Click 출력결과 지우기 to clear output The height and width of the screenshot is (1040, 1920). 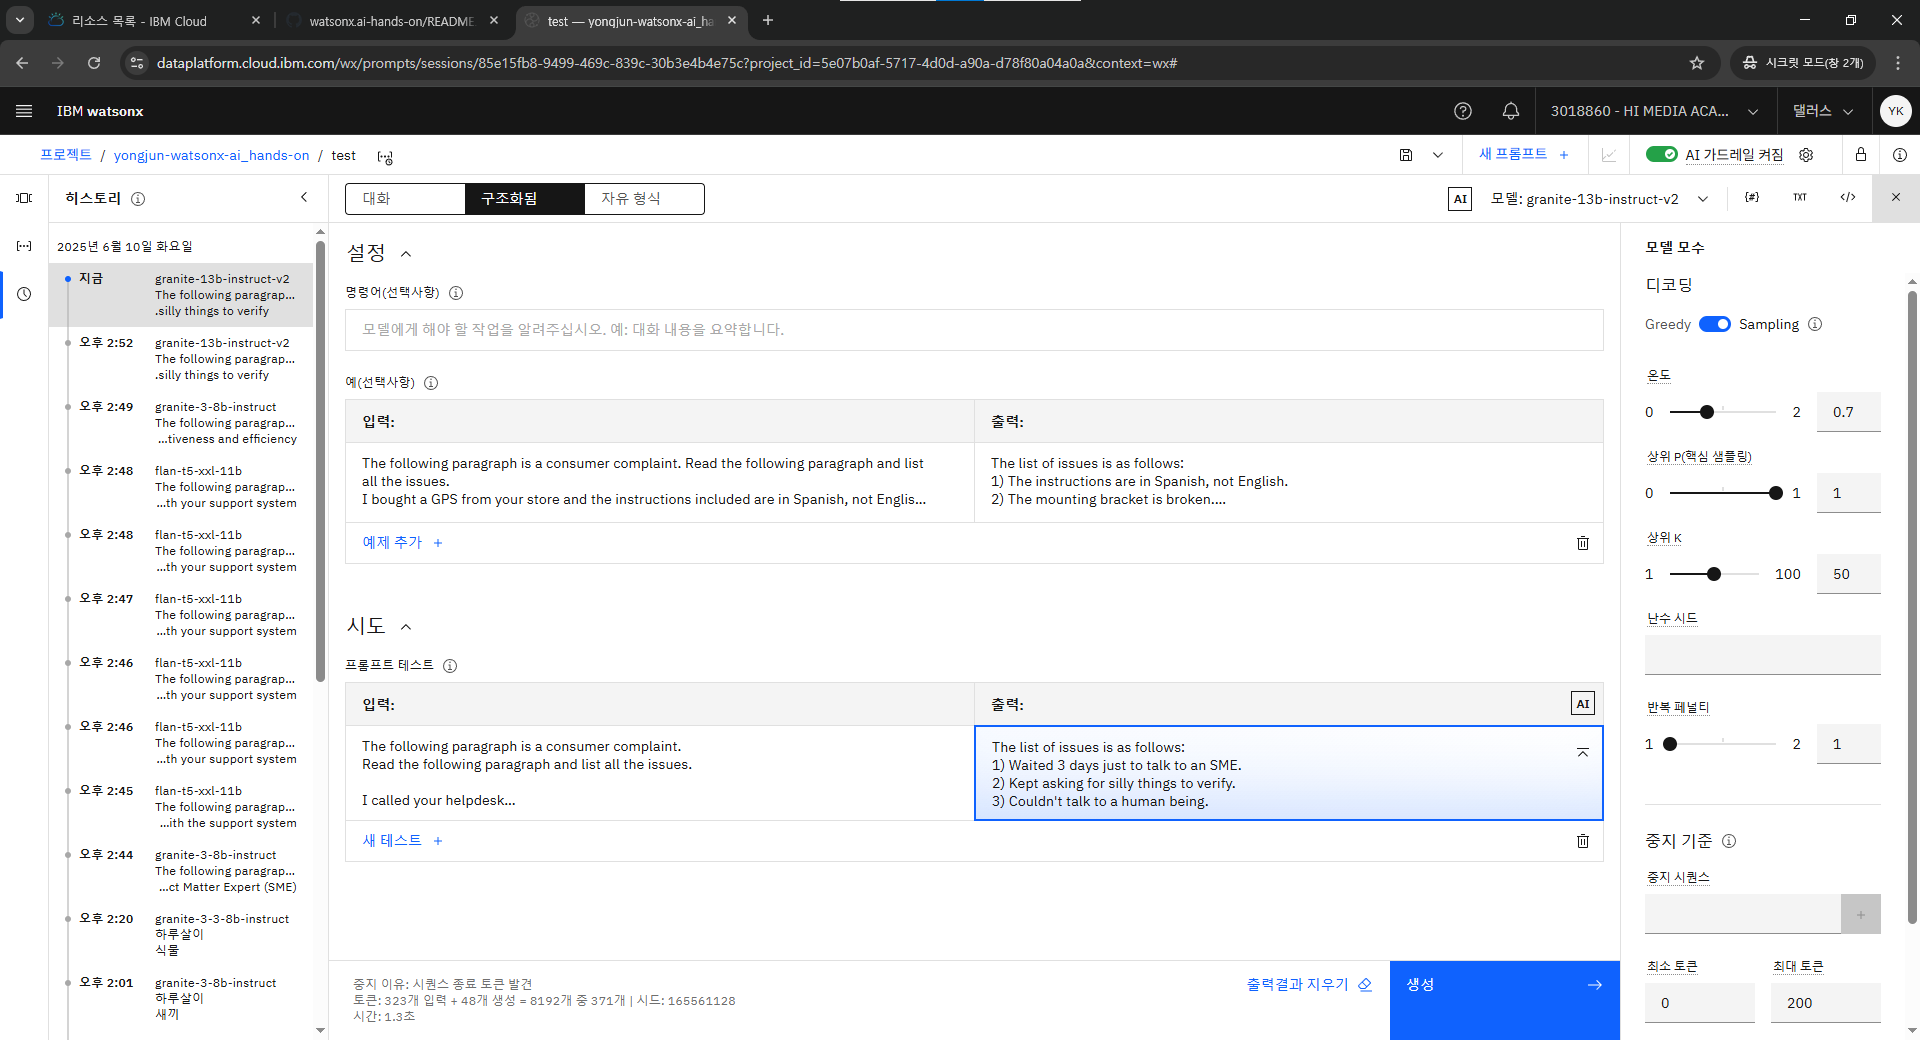pyautogui.click(x=1308, y=985)
